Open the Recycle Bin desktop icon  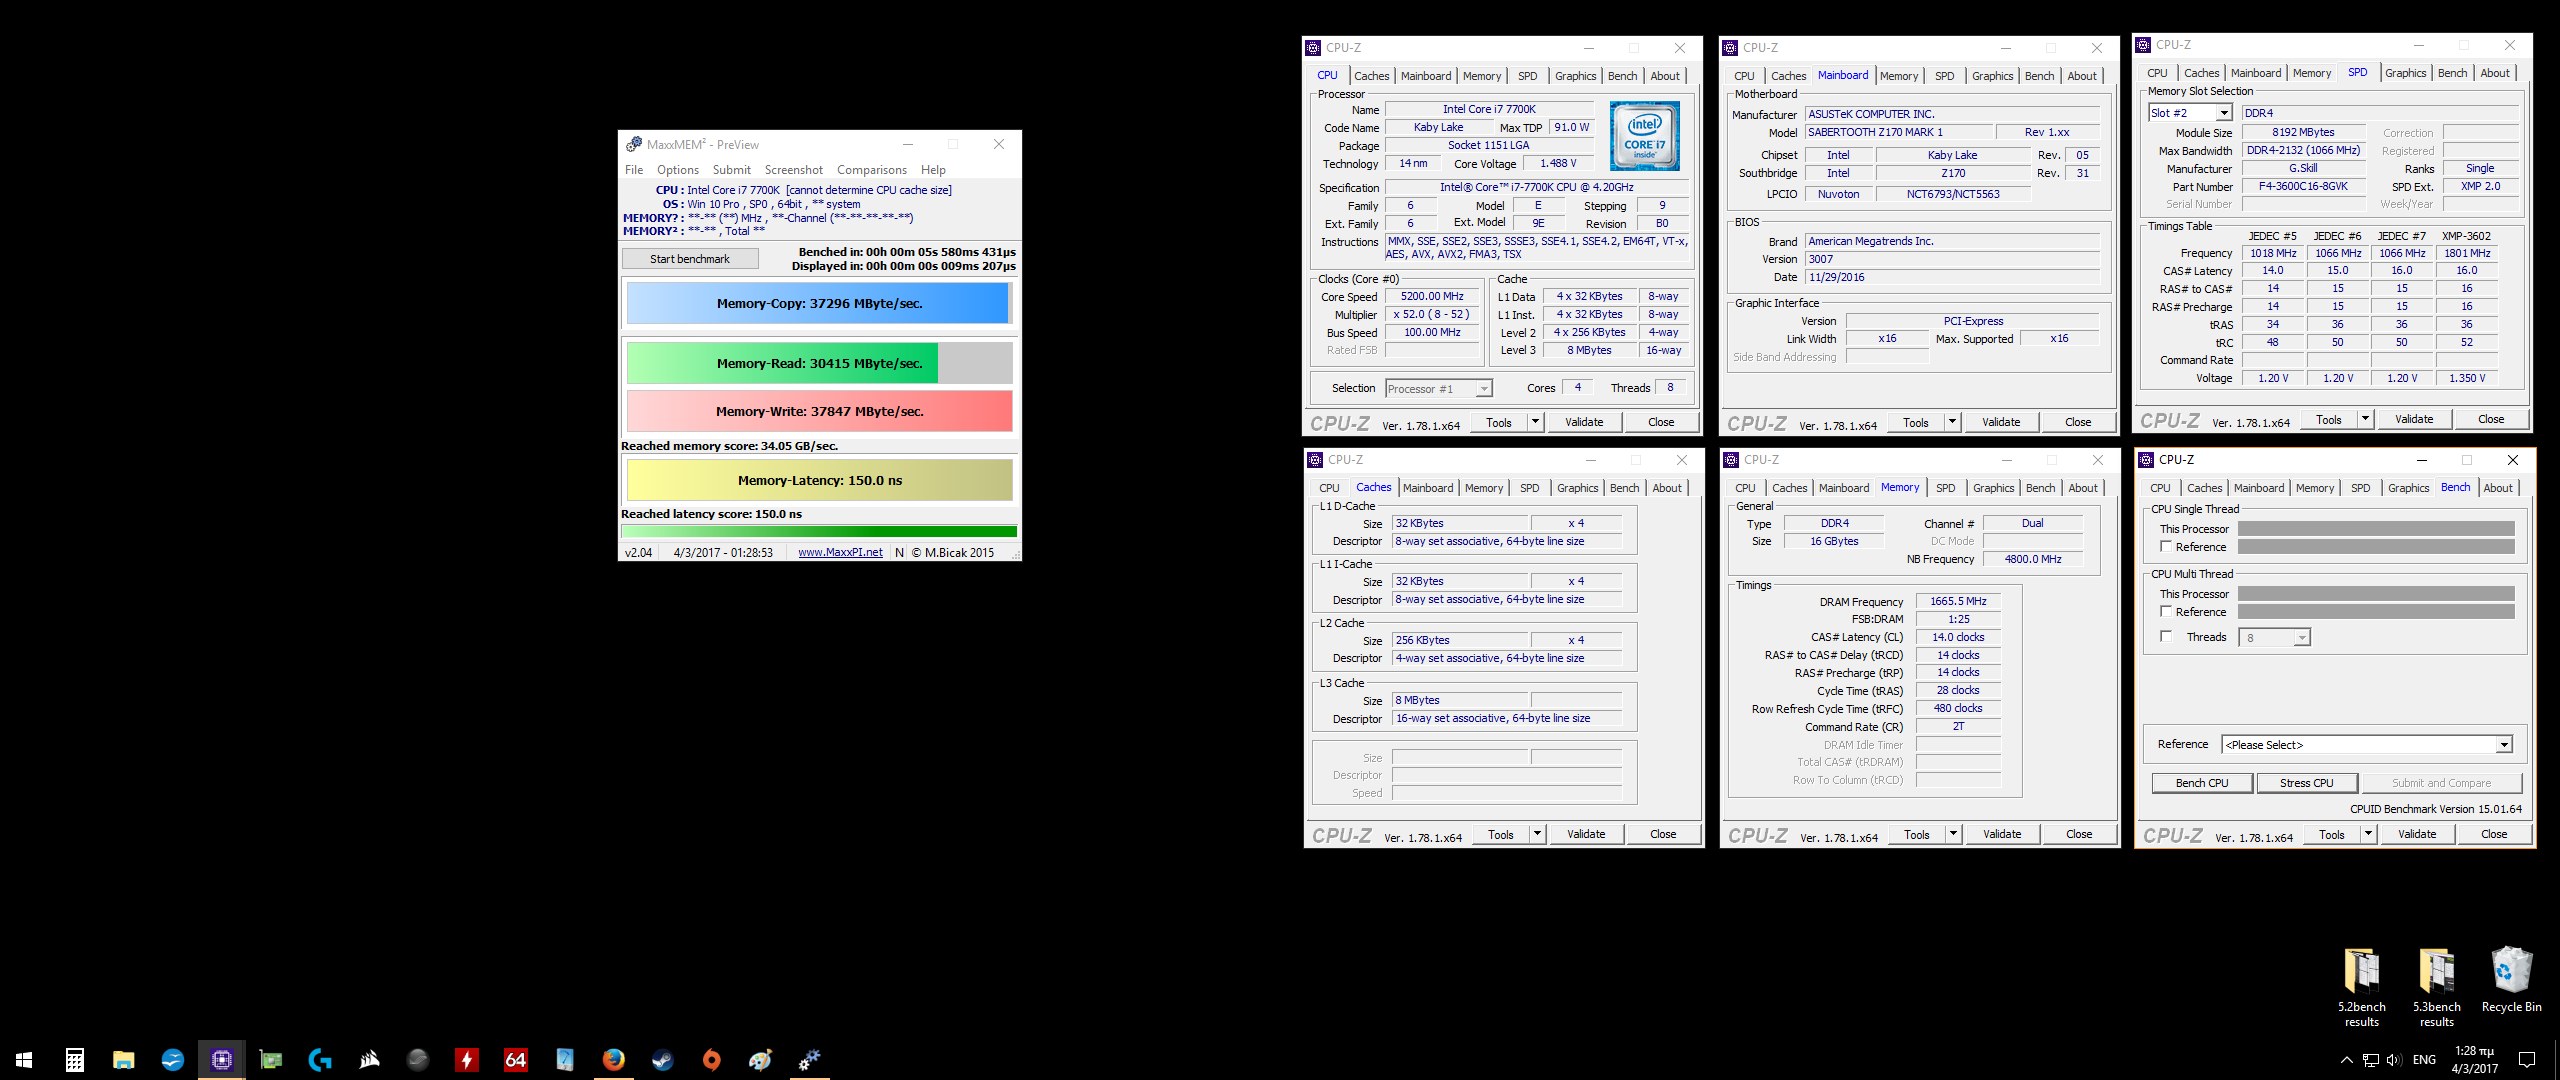click(x=2512, y=980)
